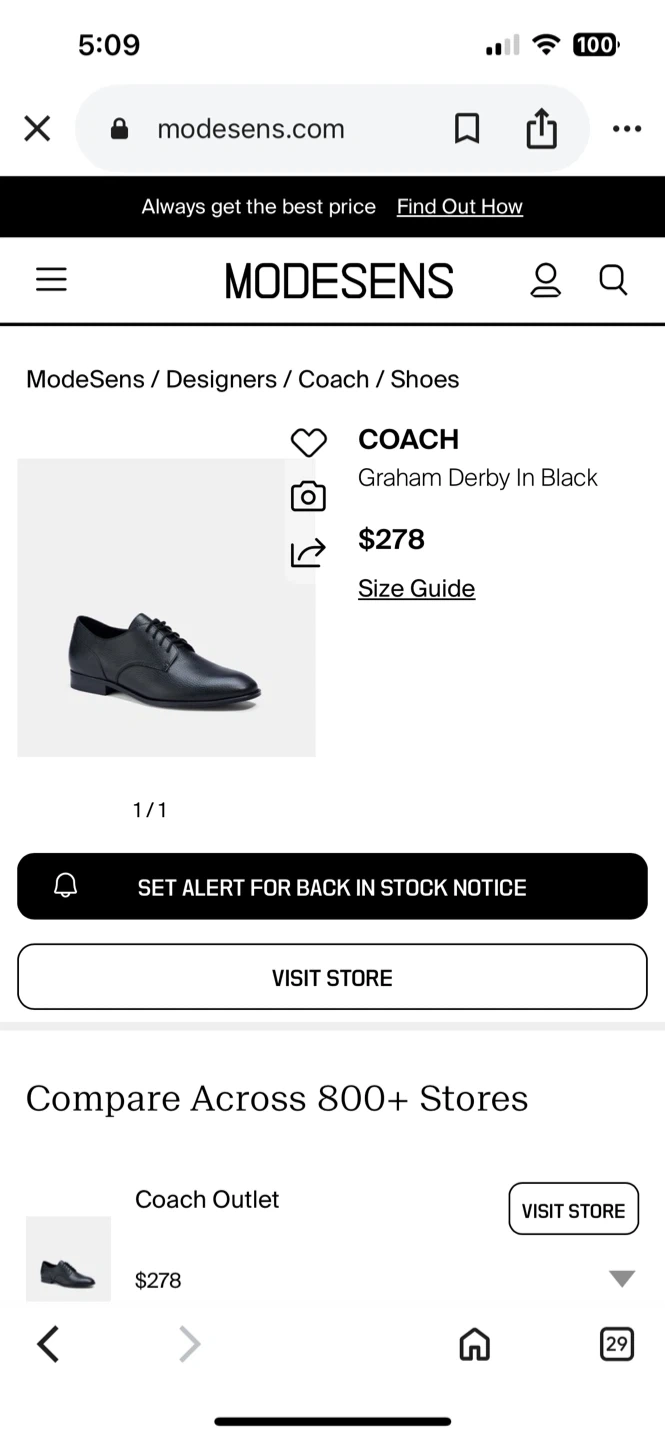Save the shoe with the heart icon
The height and width of the screenshot is (1440, 665).
[x=308, y=443]
